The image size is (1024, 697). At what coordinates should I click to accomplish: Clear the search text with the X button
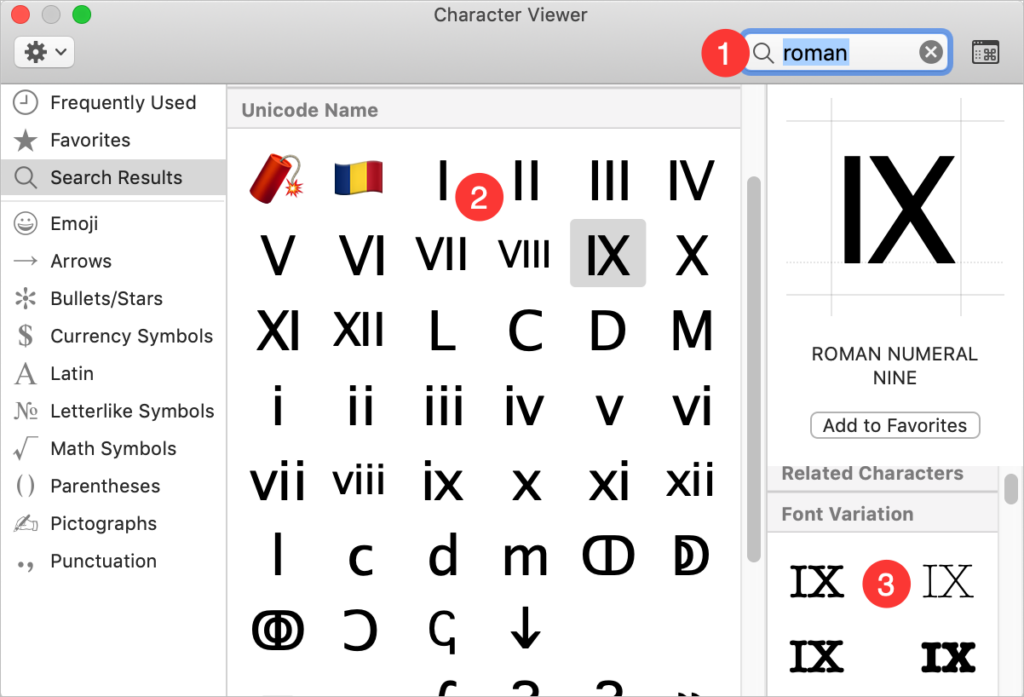pos(931,52)
